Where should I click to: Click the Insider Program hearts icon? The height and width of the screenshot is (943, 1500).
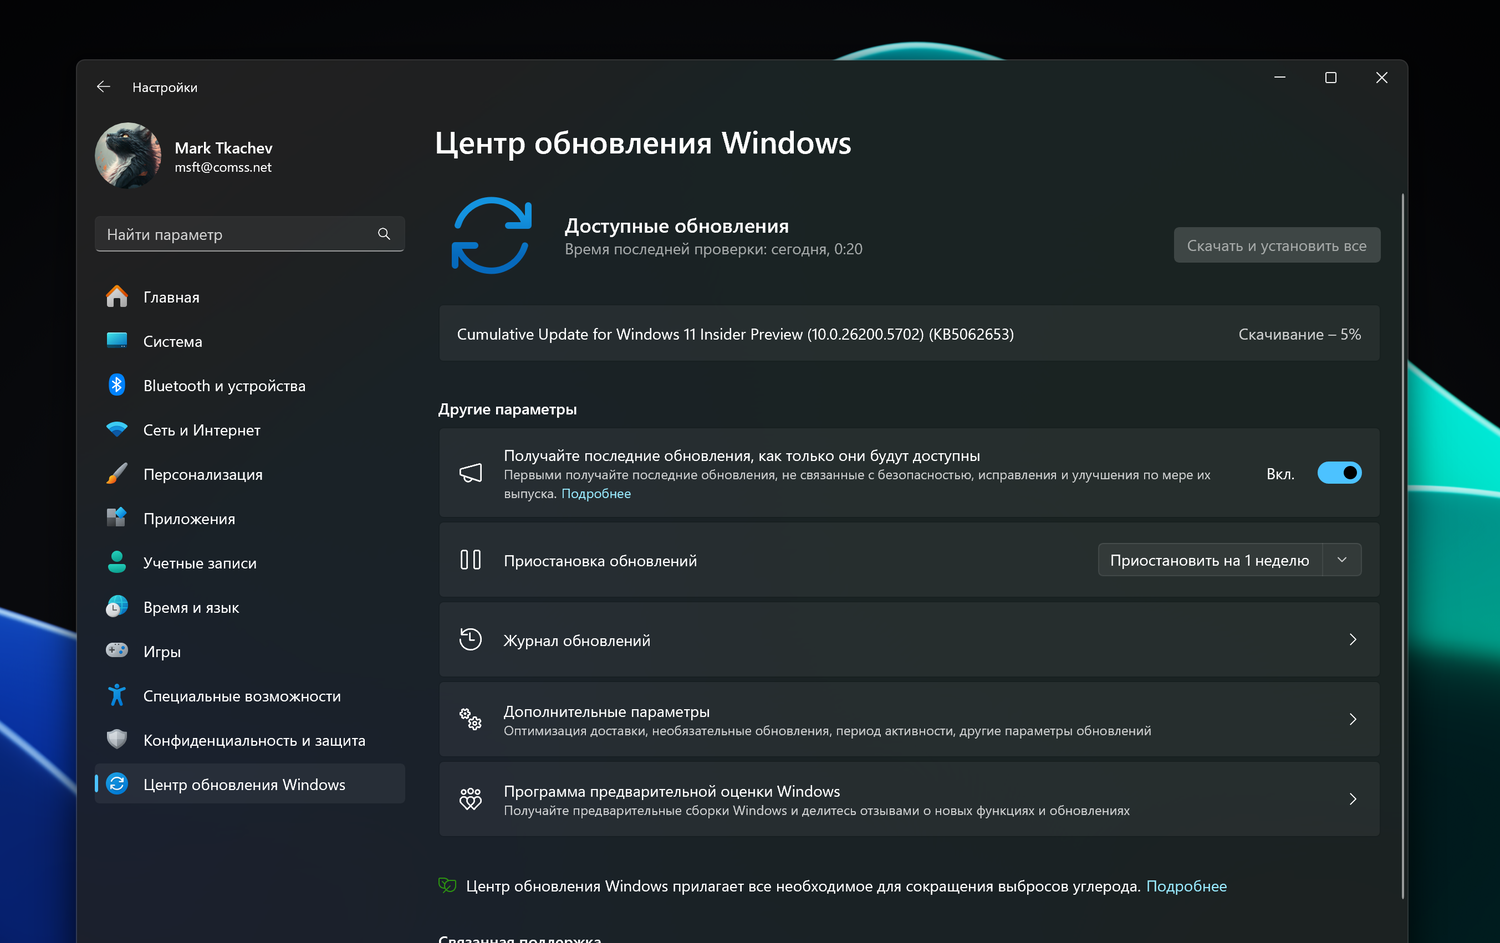(x=470, y=799)
